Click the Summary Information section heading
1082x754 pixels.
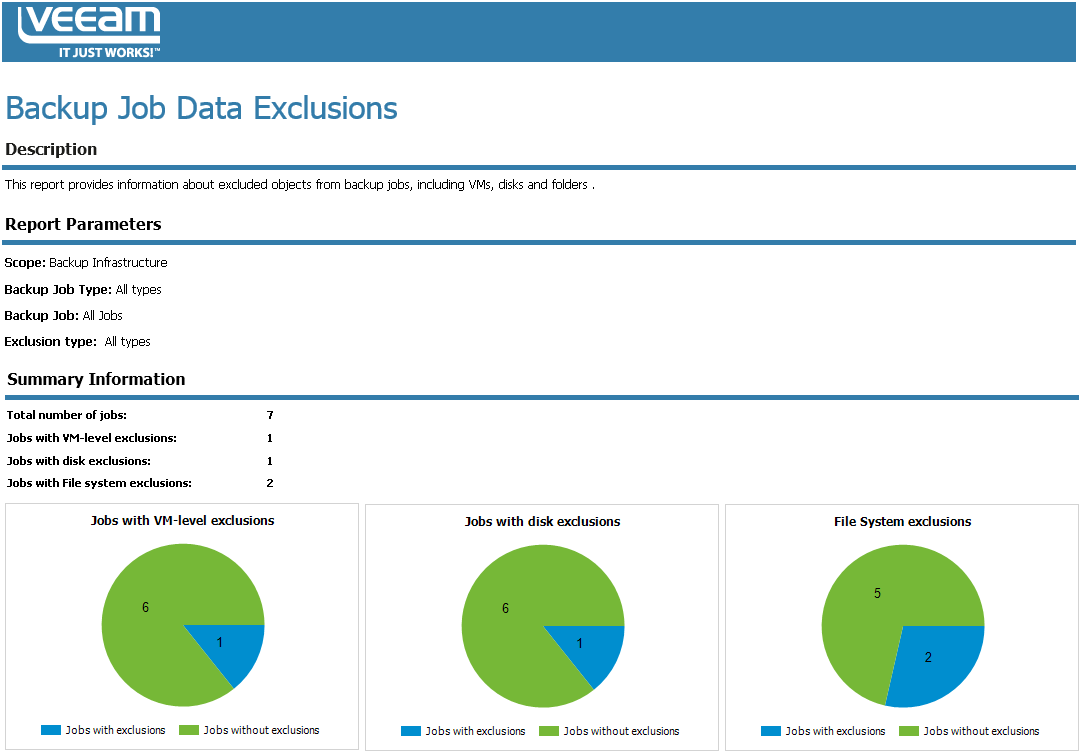point(96,379)
